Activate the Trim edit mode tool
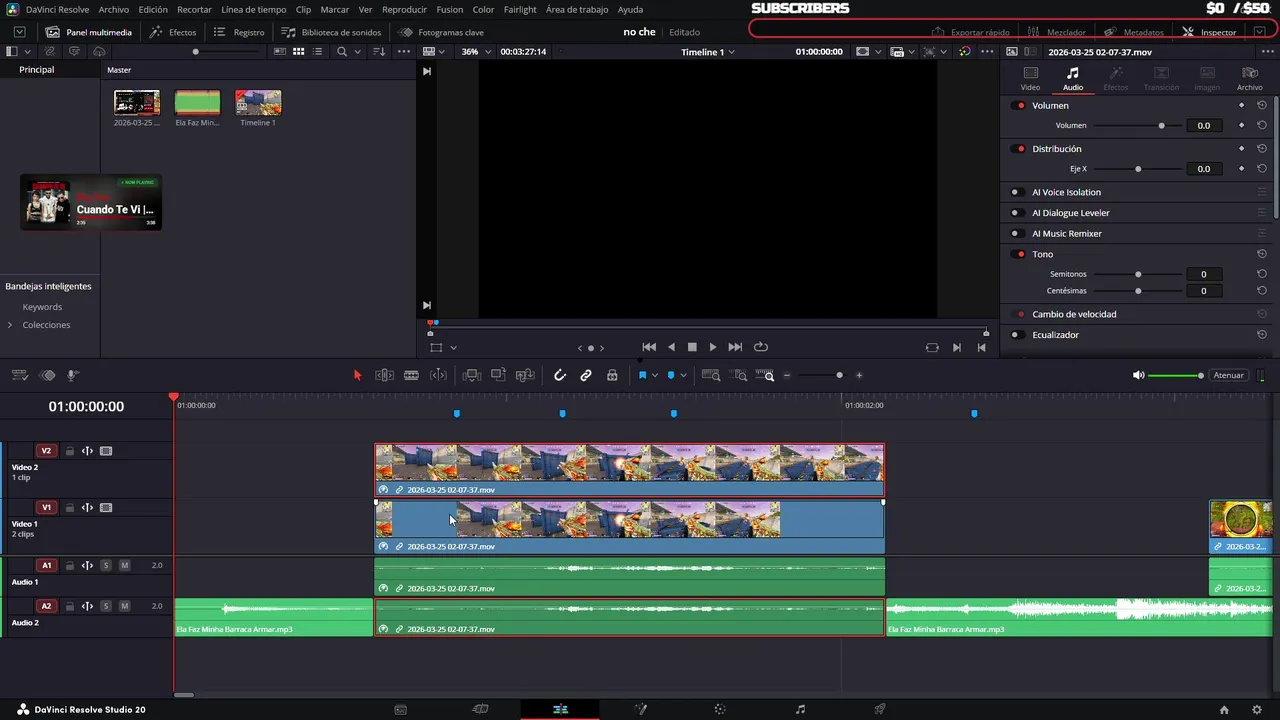 (x=384, y=375)
